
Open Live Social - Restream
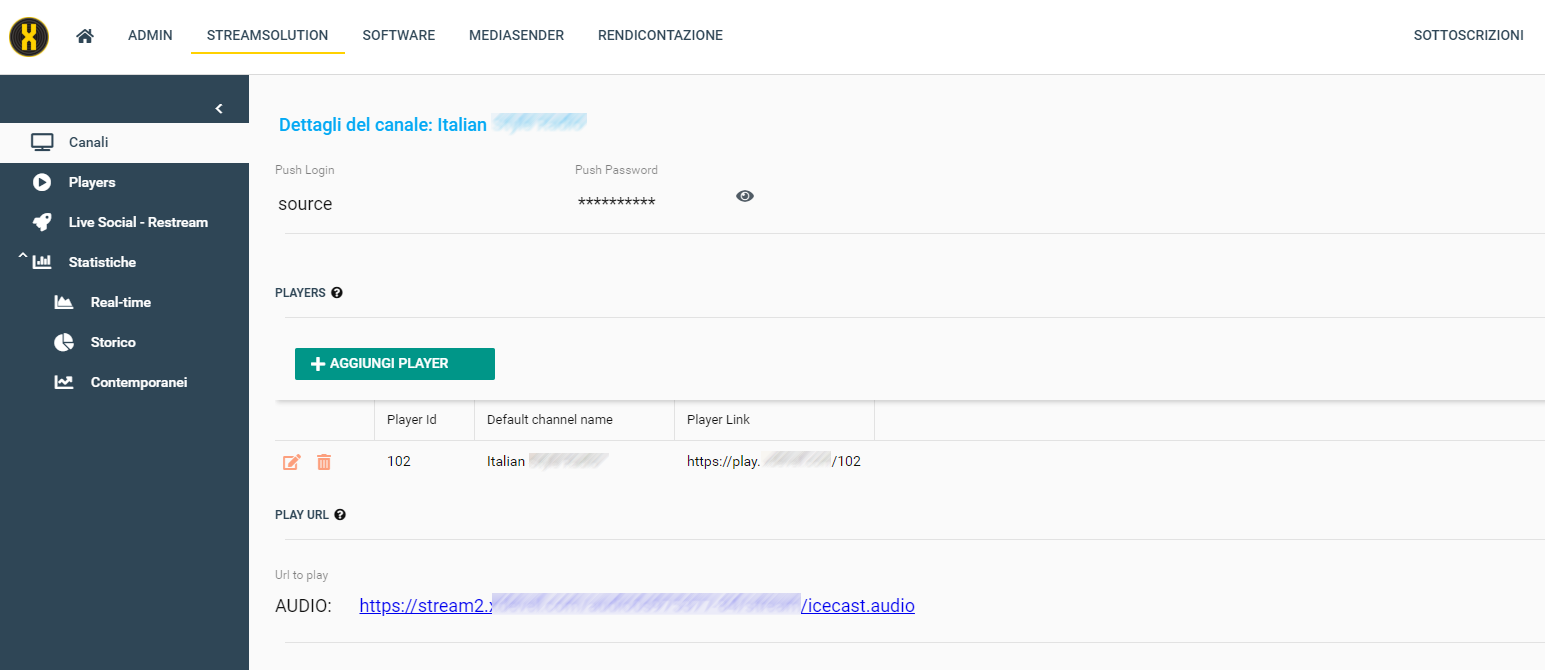(124, 222)
